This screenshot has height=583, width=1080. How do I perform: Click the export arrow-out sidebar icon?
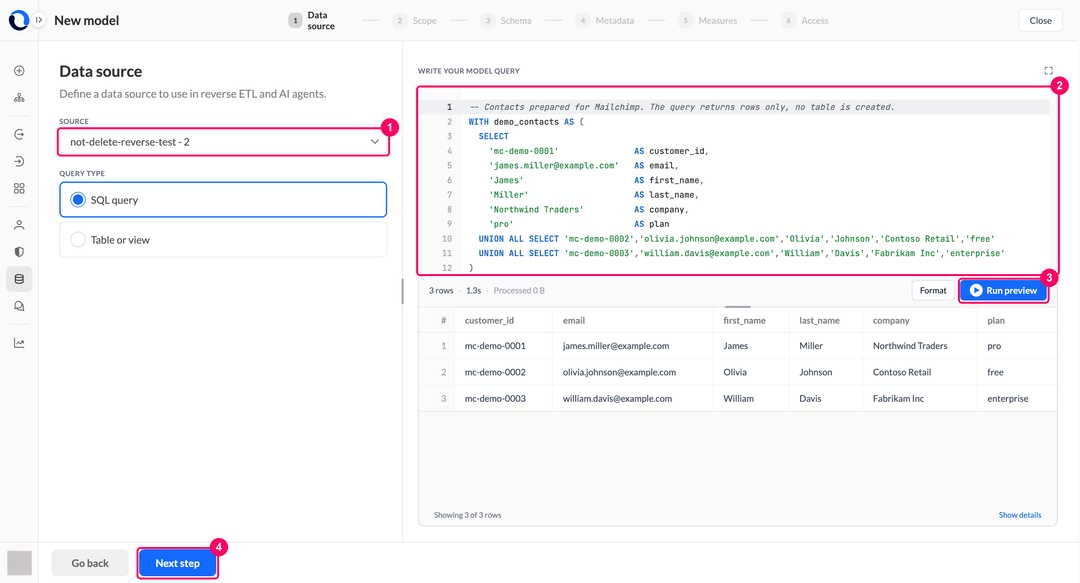tap(19, 134)
